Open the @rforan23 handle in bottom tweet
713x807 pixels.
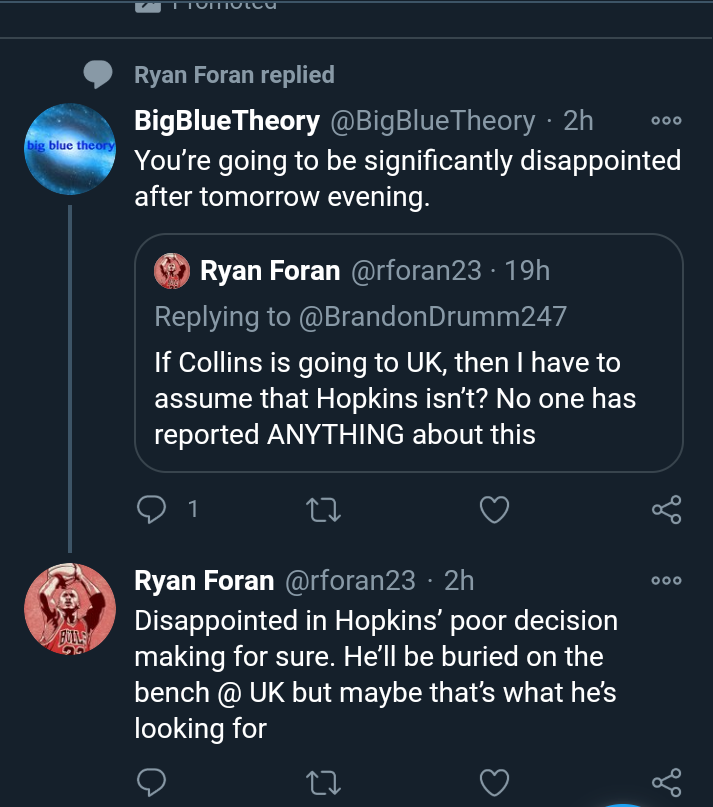tap(350, 580)
